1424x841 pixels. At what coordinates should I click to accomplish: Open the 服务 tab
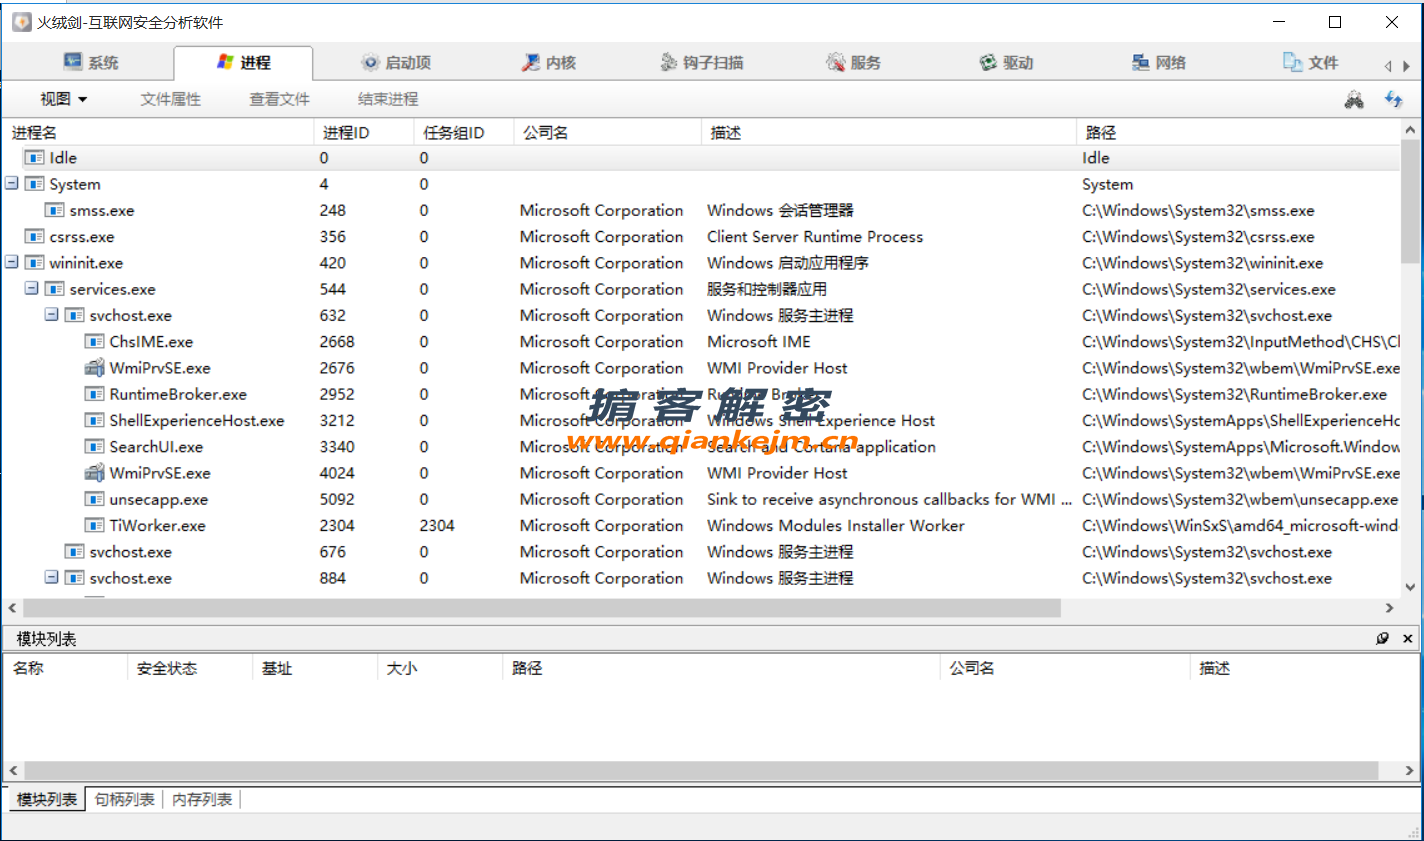pos(854,62)
